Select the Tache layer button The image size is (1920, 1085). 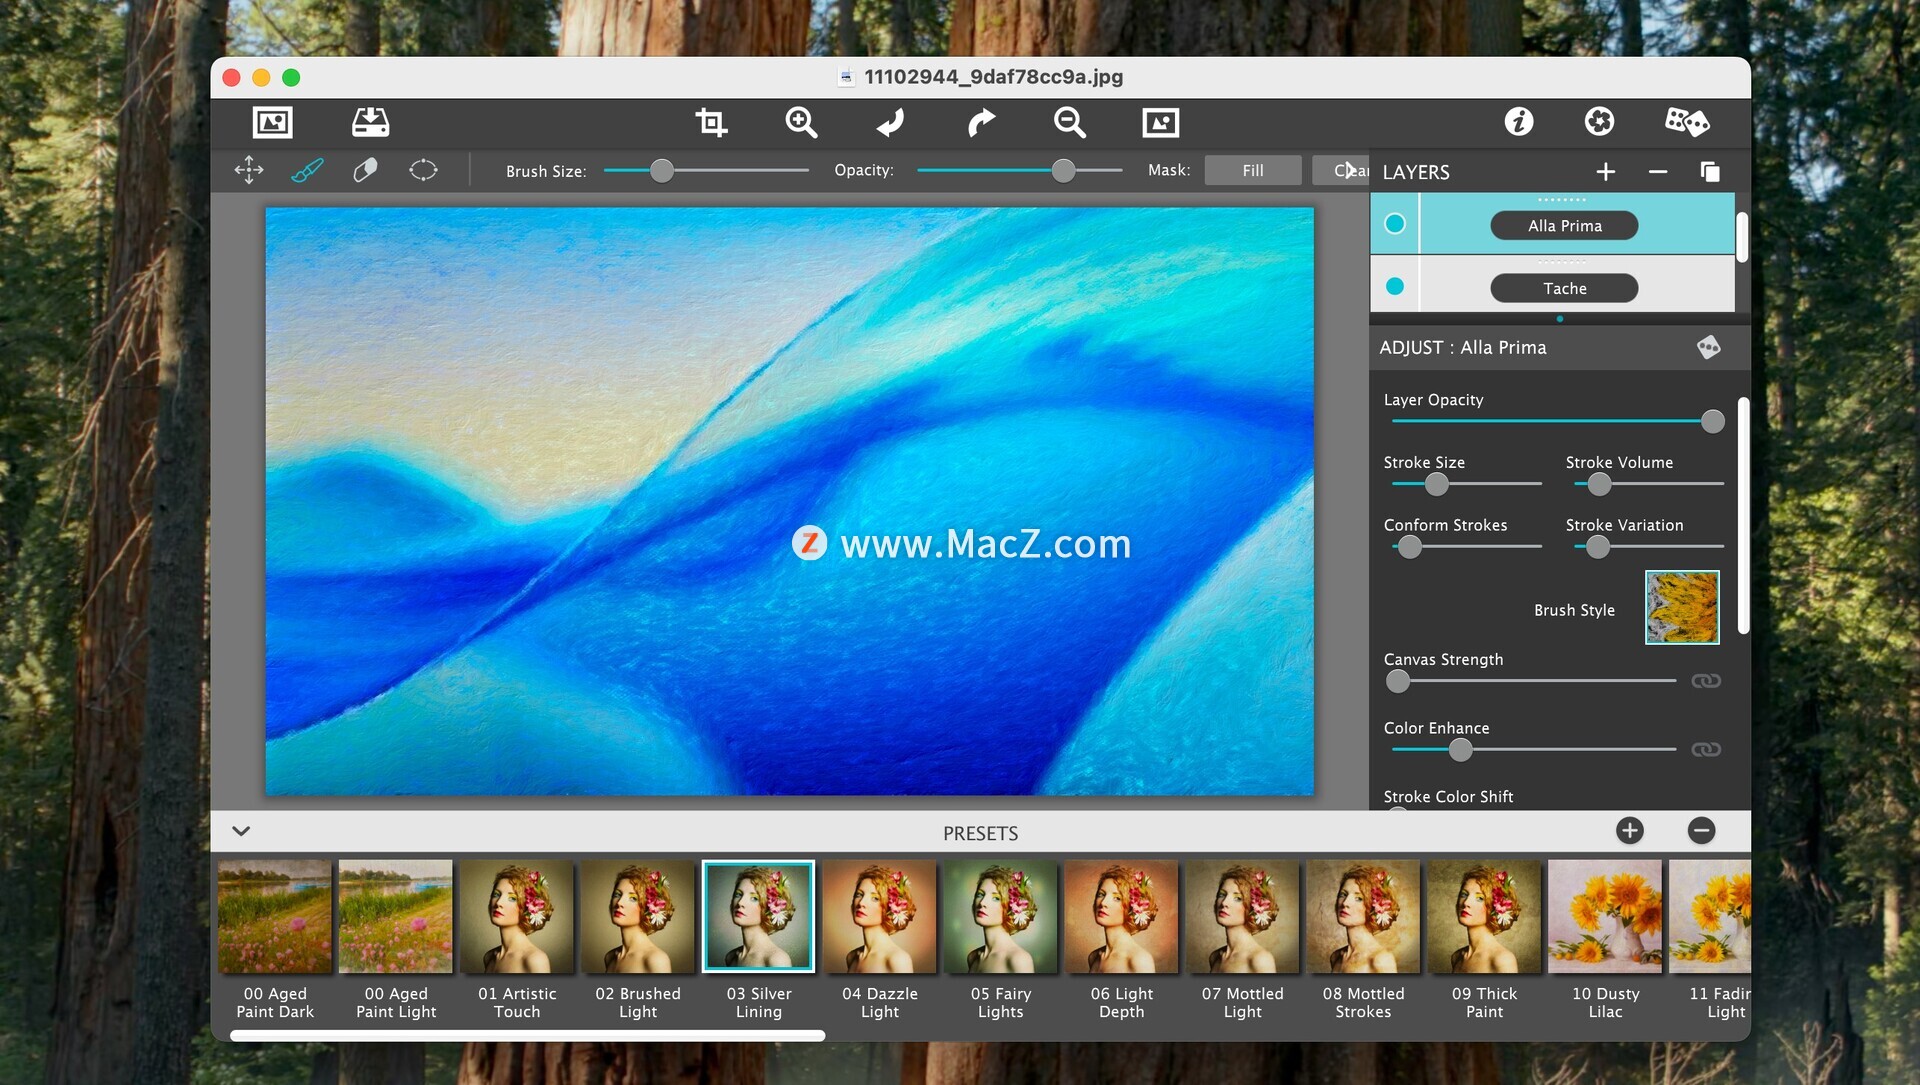(x=1564, y=288)
